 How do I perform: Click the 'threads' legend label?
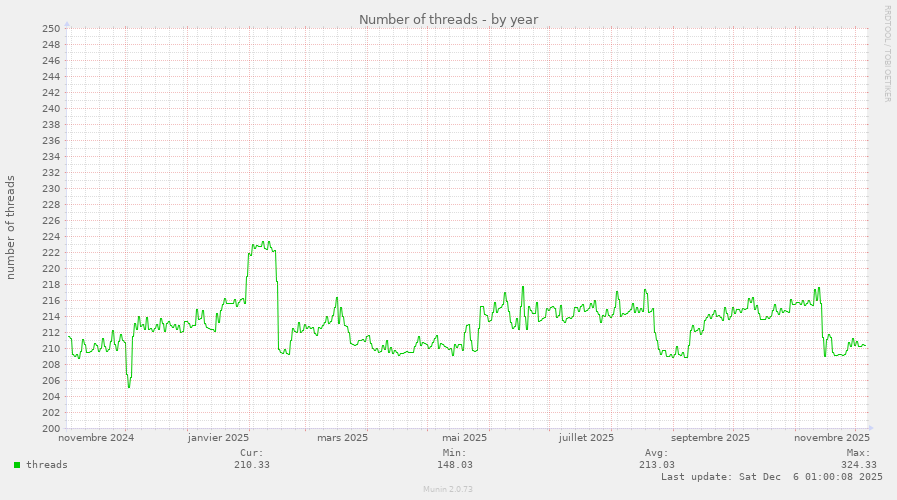tap(47, 465)
